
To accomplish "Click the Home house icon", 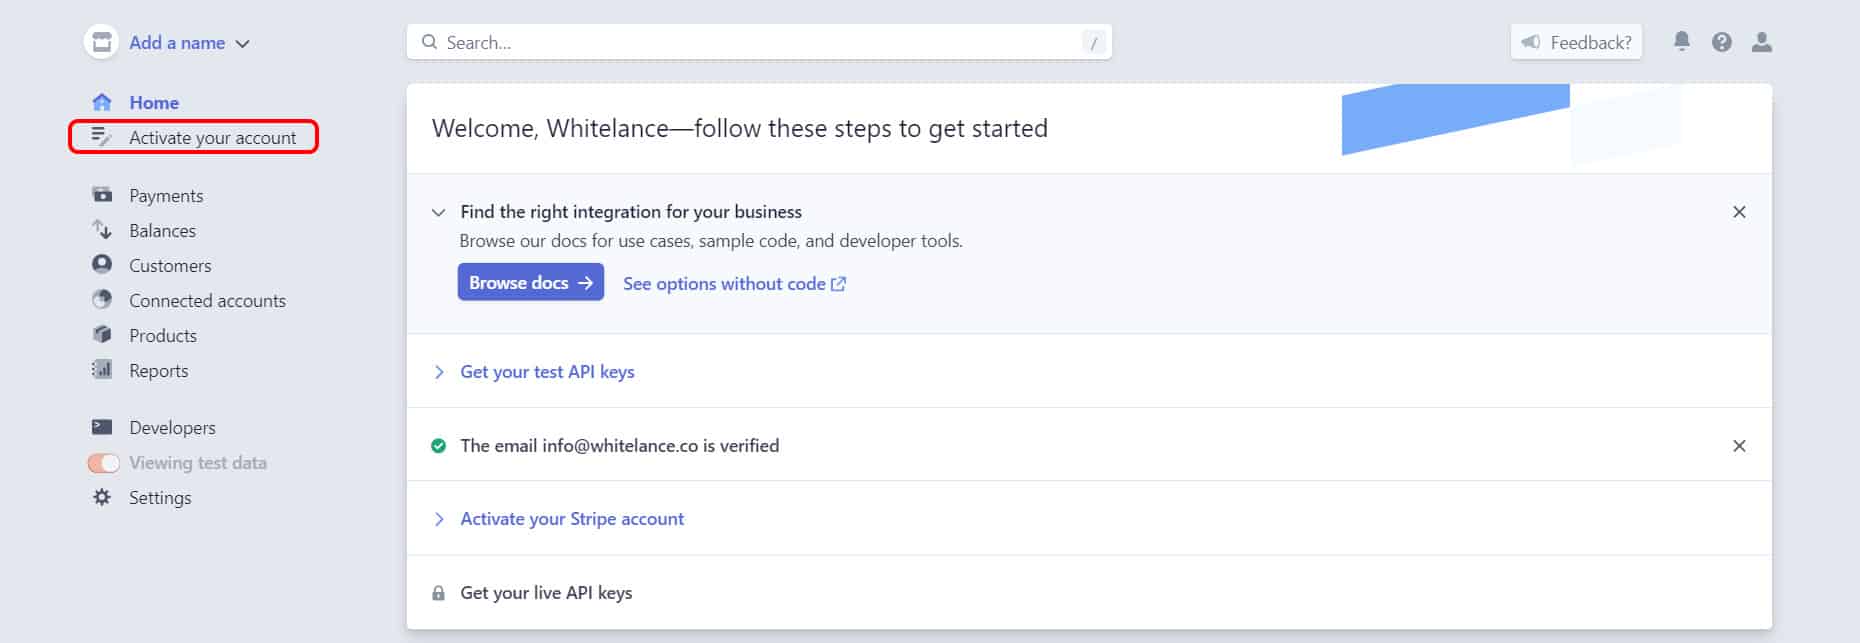I will 102,102.
